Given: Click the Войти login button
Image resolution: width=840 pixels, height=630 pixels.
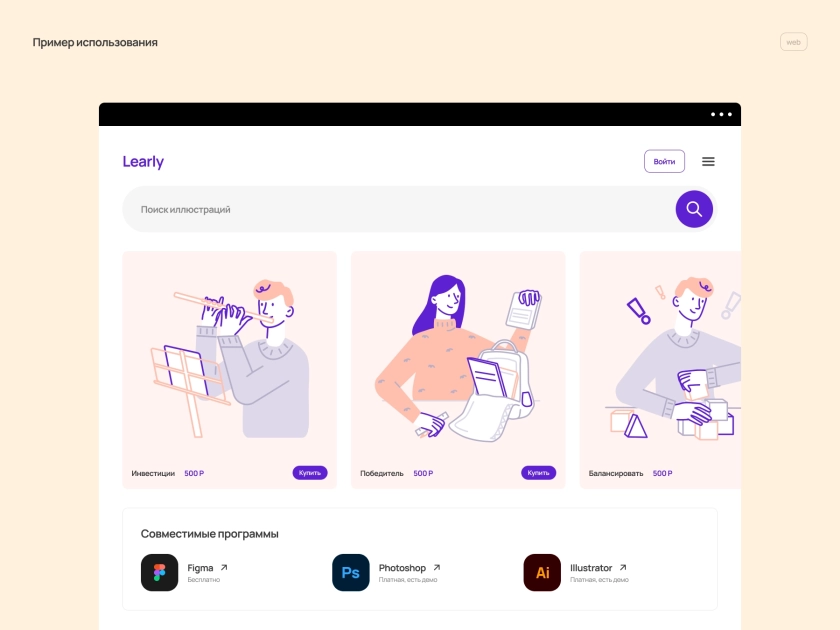Looking at the screenshot, I should pyautogui.click(x=664, y=161).
